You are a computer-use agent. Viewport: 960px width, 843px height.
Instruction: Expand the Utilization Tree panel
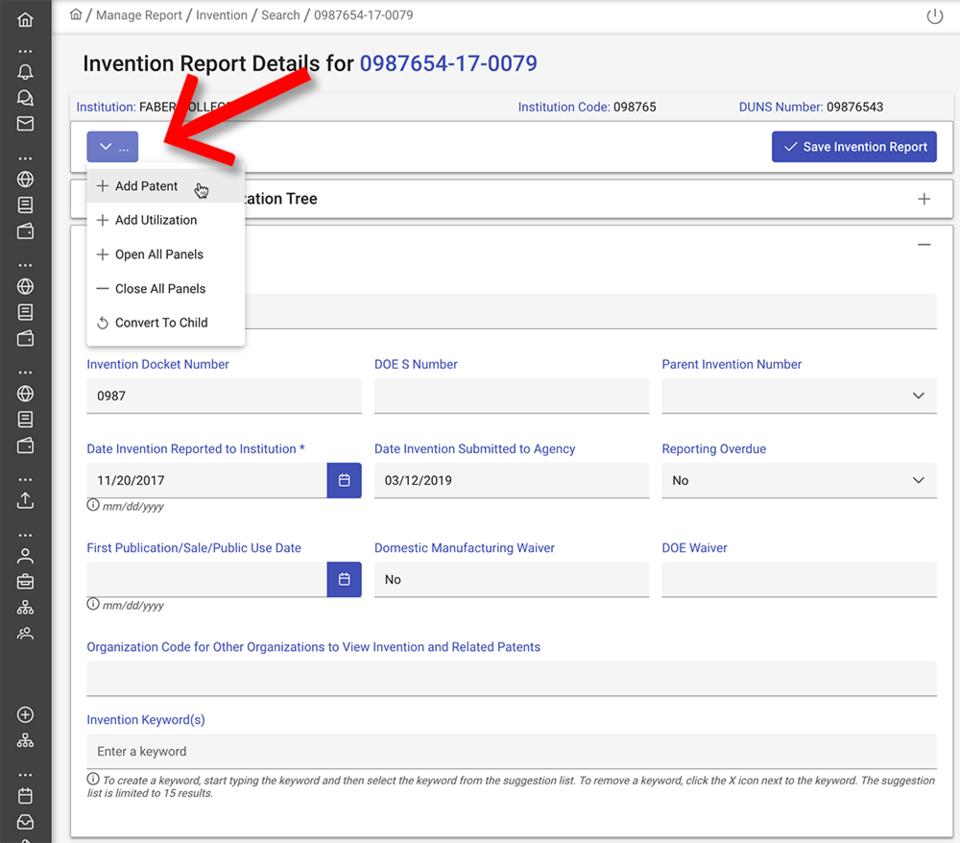923,198
